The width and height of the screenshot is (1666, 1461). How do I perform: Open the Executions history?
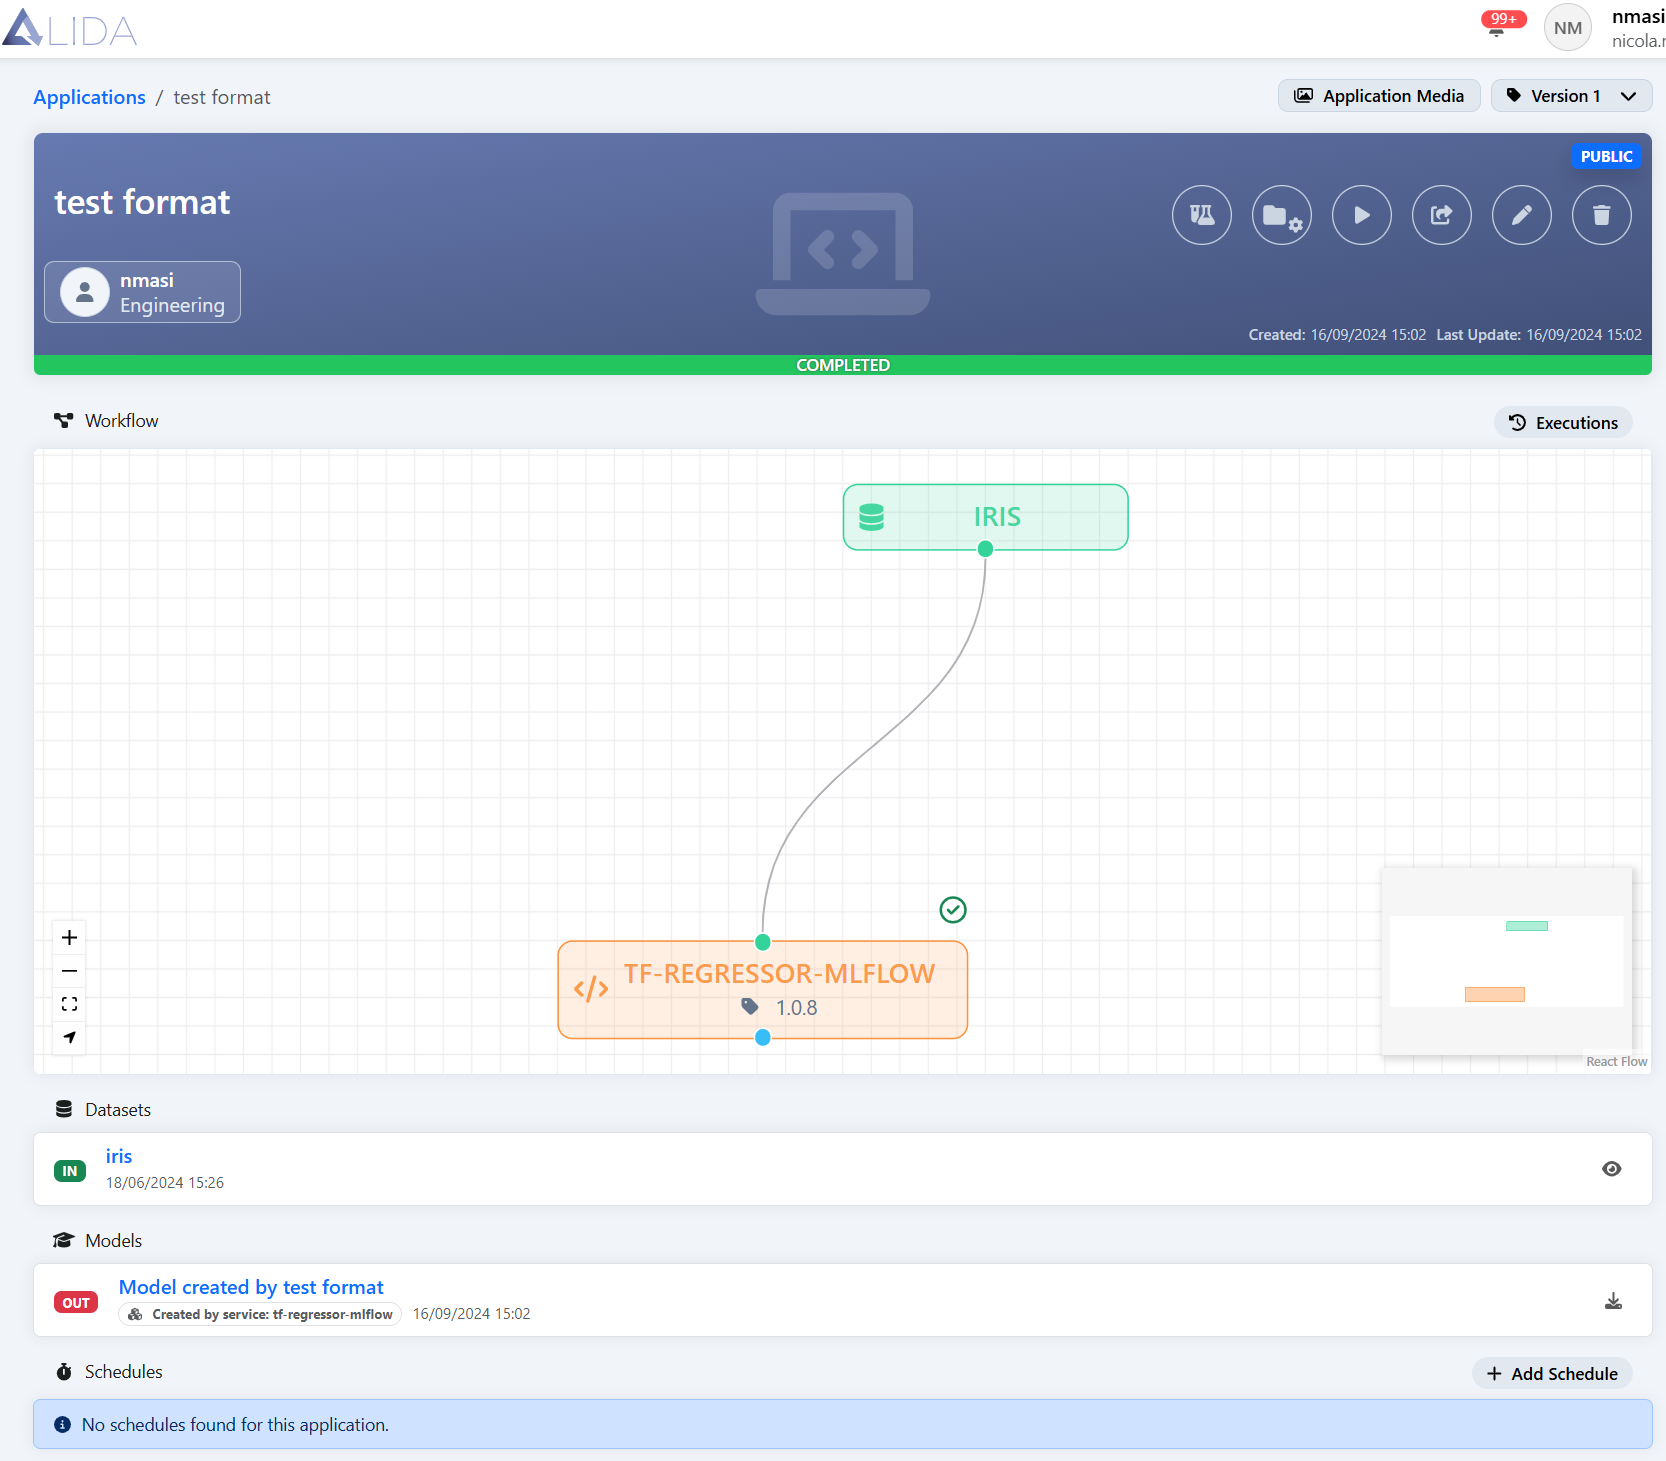tap(1564, 423)
